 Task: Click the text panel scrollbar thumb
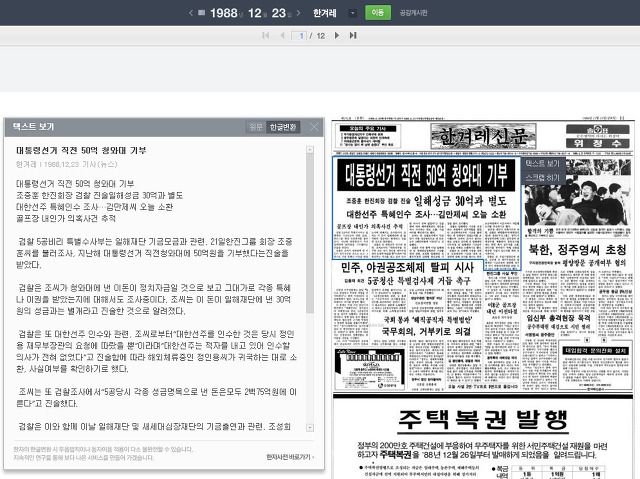pos(310,233)
